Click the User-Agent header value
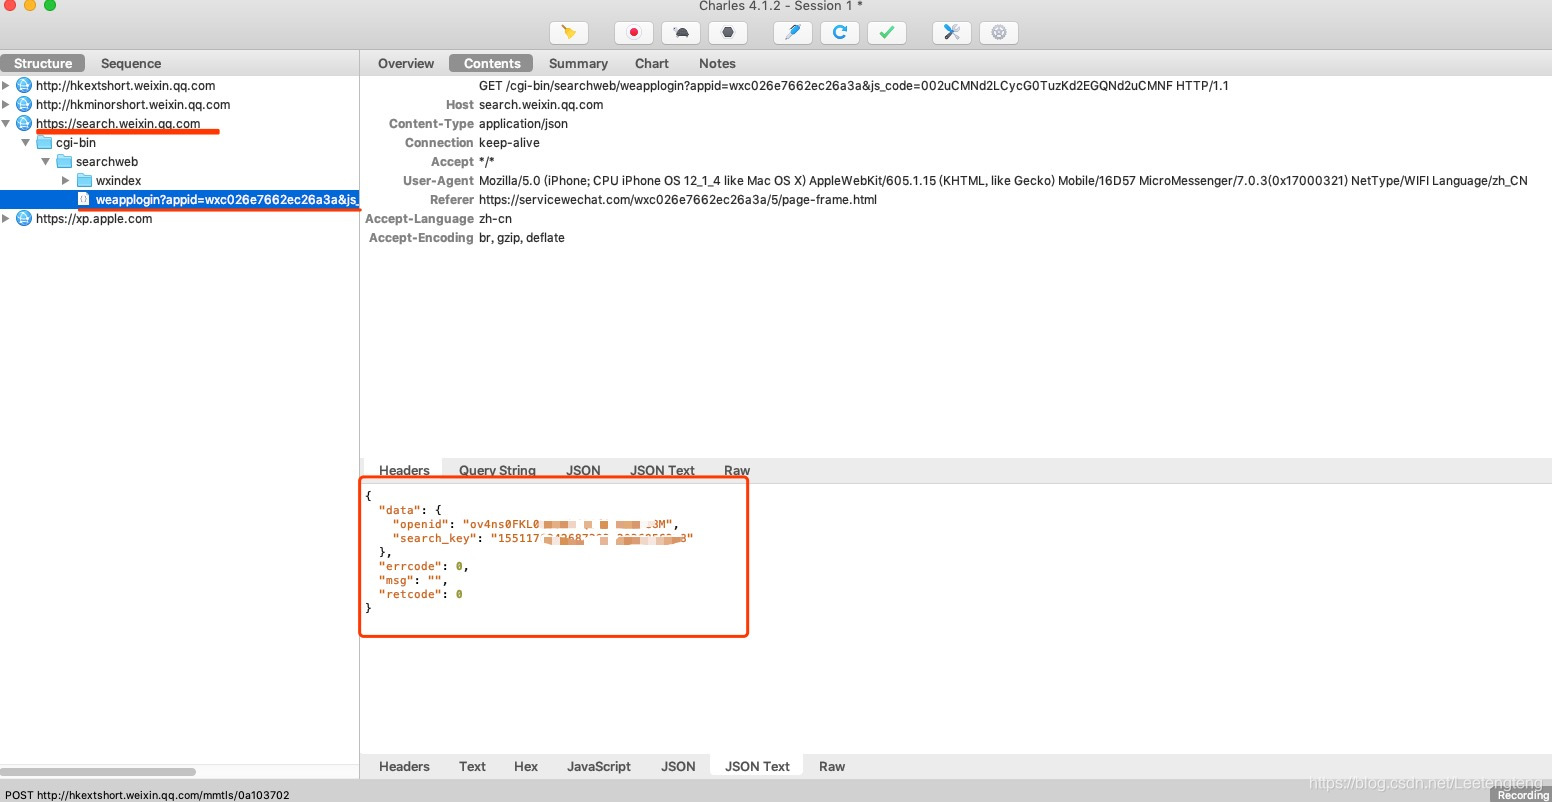The width and height of the screenshot is (1552, 802). coord(1003,180)
